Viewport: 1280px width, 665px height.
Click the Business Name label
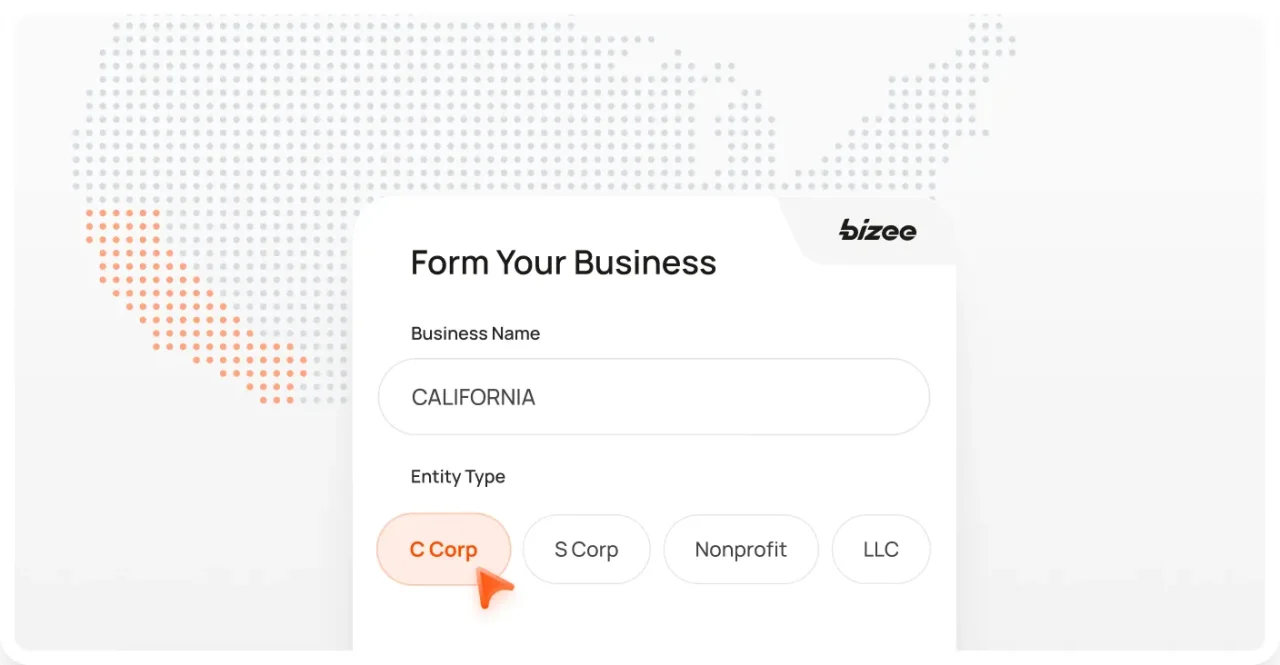[475, 333]
